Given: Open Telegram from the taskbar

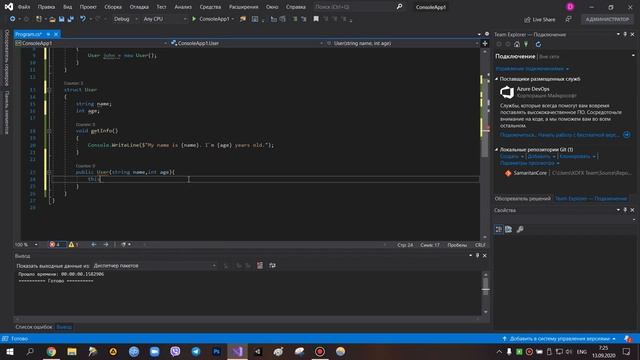Looking at the screenshot, I should click(196, 351).
